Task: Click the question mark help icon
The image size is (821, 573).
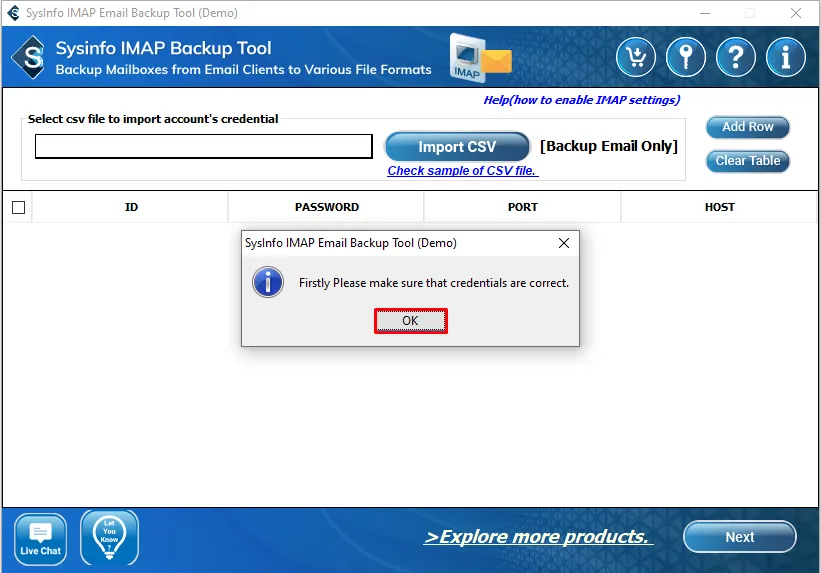Action: click(x=736, y=57)
